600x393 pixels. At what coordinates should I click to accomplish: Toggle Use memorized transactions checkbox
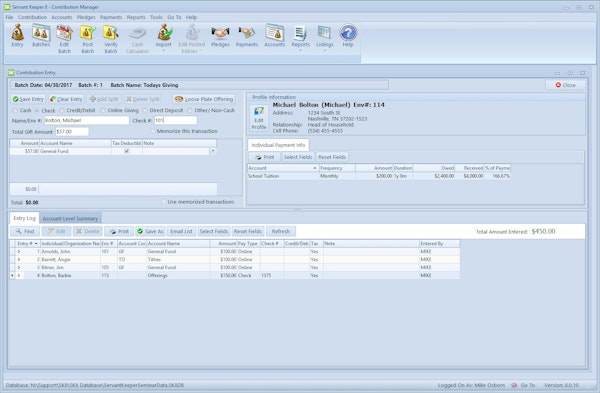coord(164,202)
